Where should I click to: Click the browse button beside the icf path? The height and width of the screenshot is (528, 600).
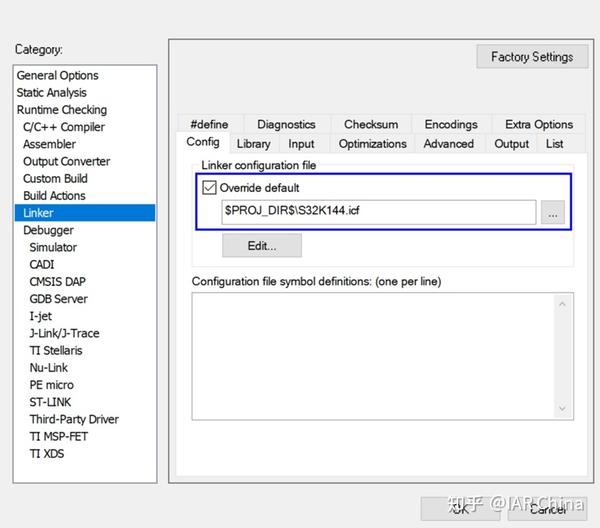click(x=553, y=212)
